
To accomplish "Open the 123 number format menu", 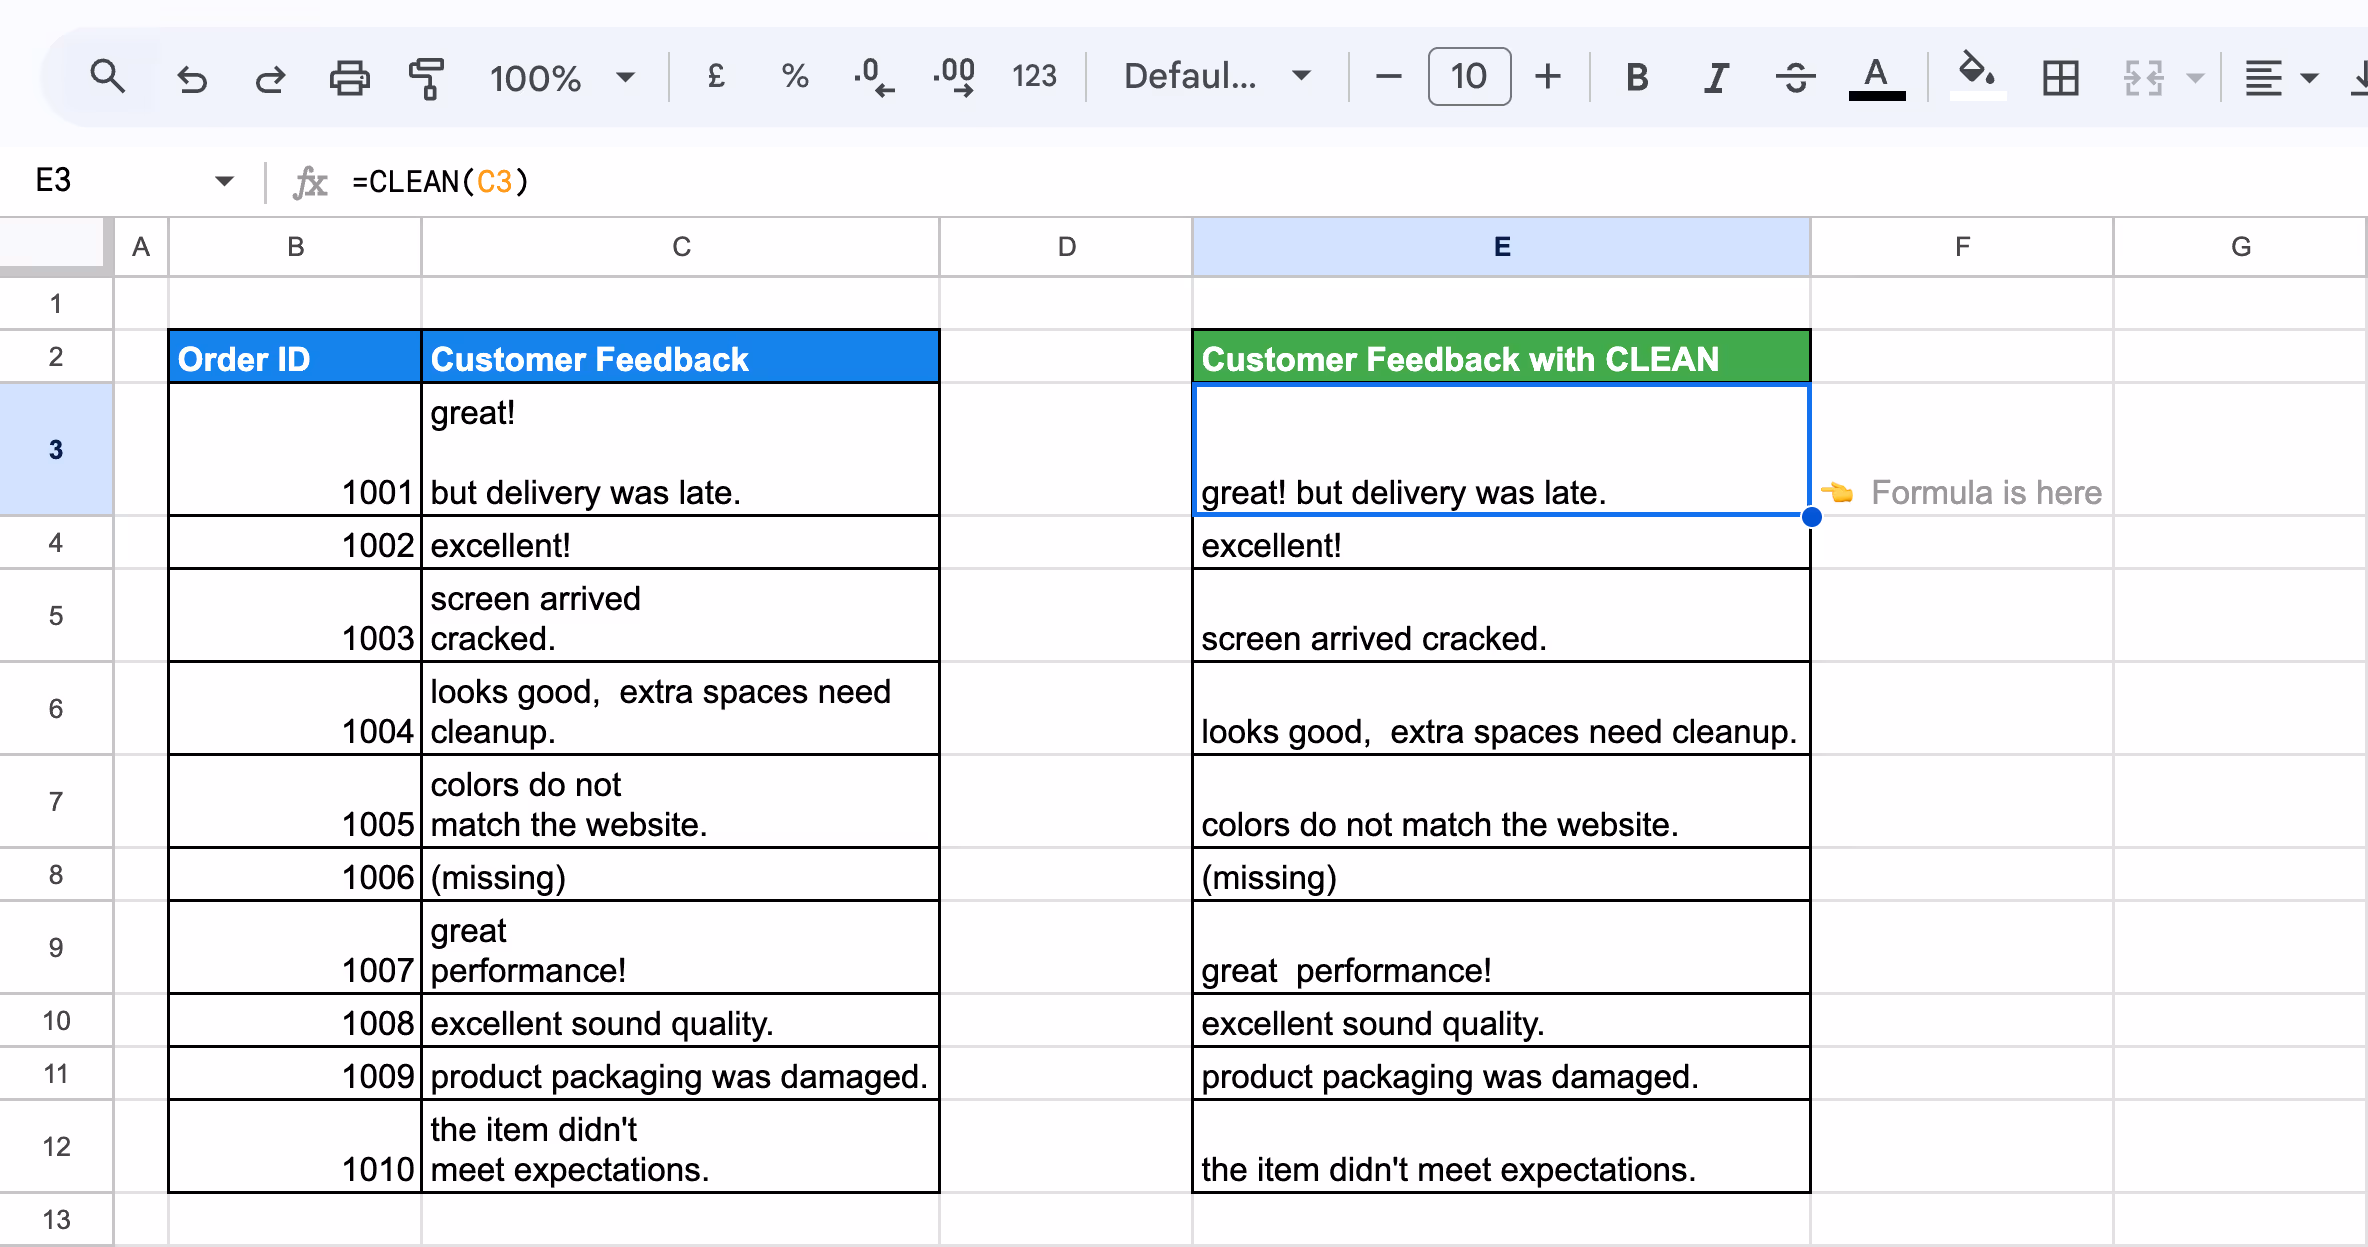I will (1034, 76).
